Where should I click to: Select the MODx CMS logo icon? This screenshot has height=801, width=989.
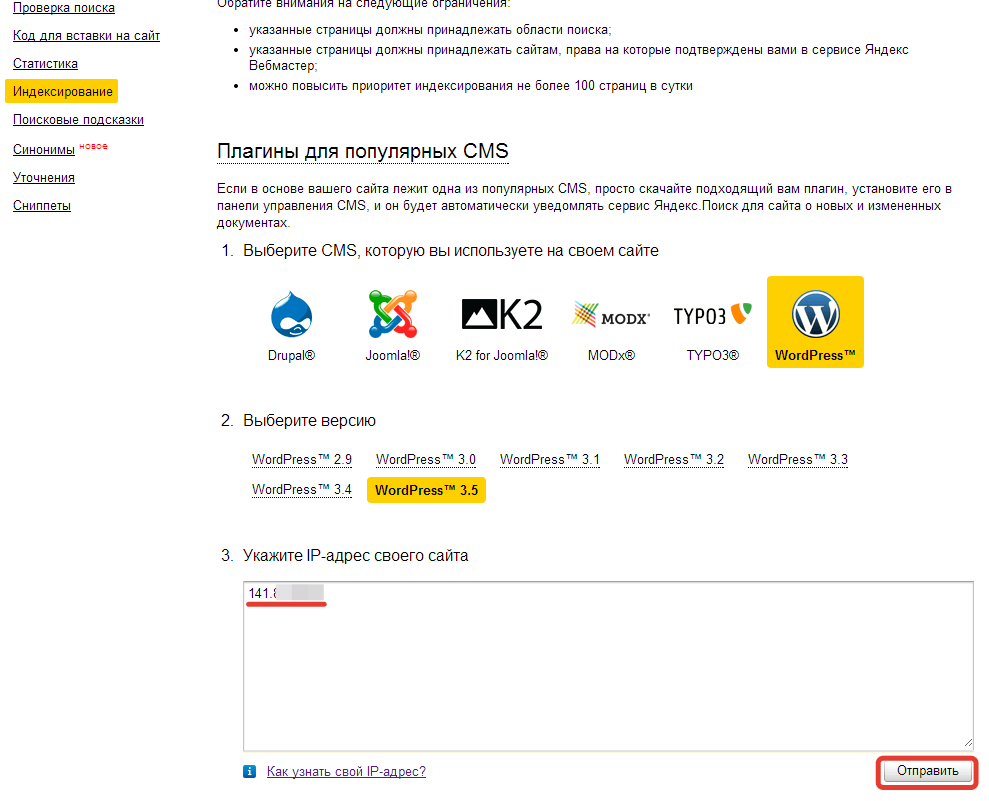pos(611,315)
